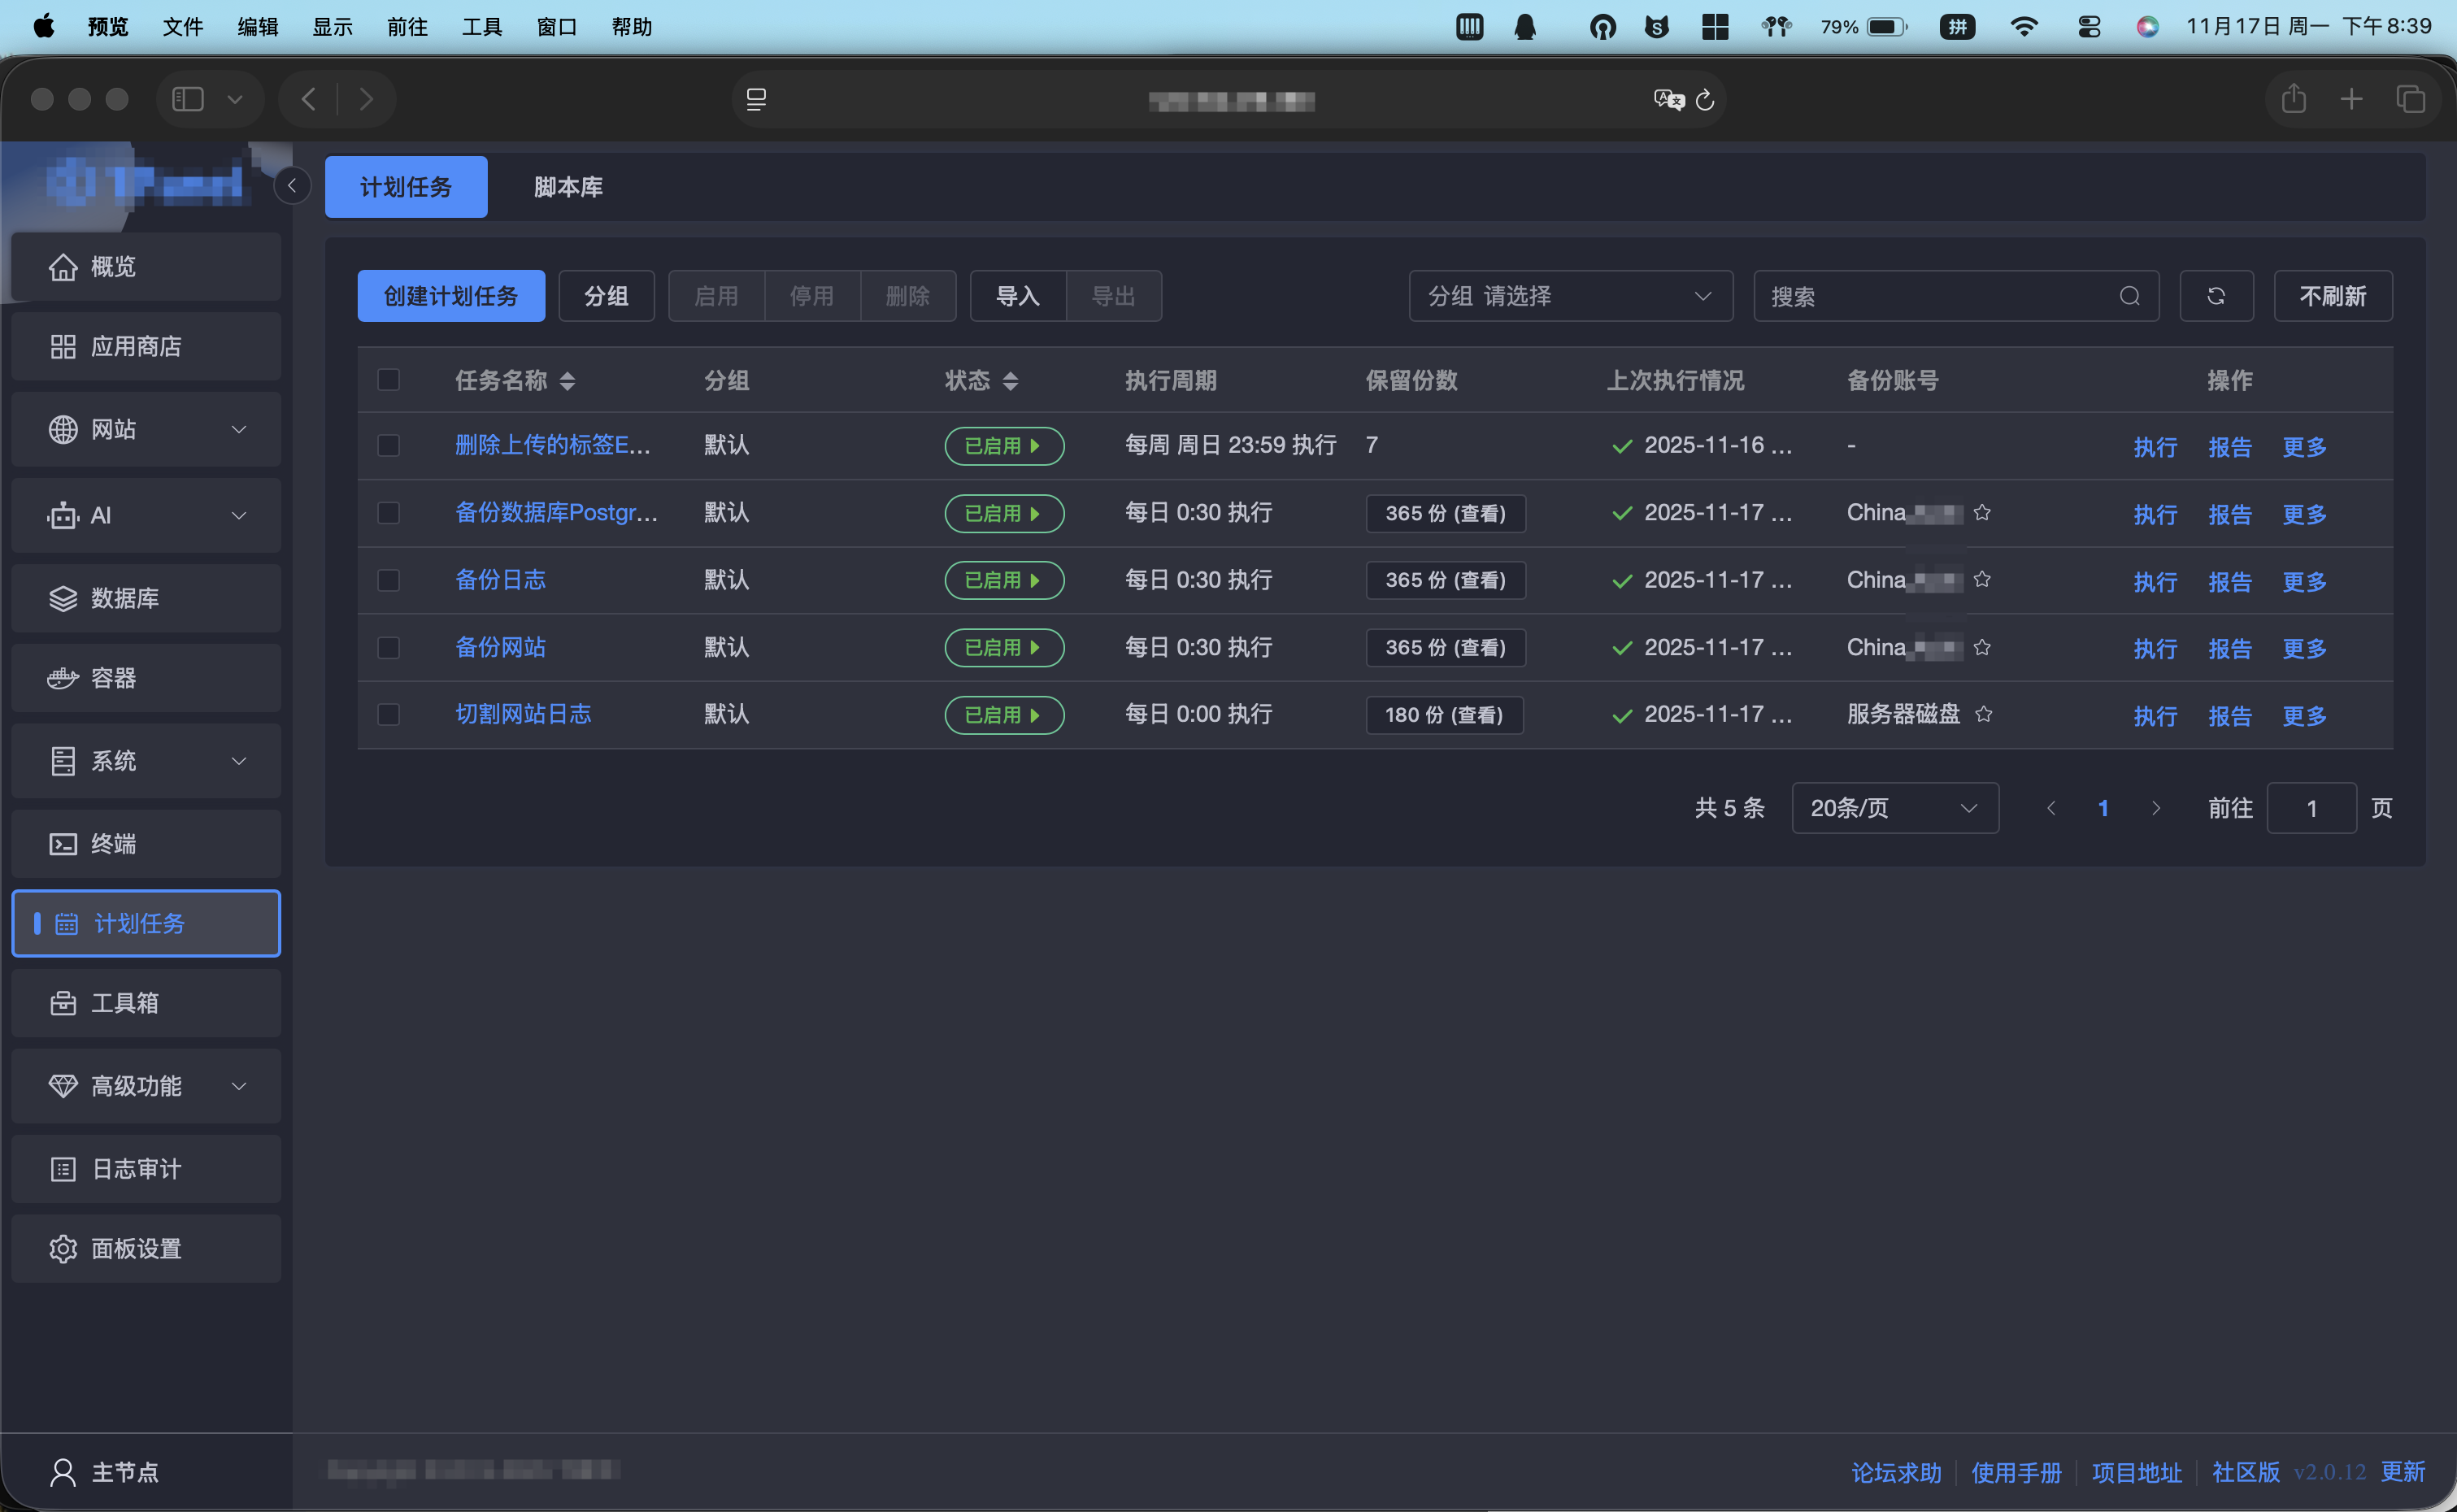The image size is (2457, 1512).
Task: Open the 终端 terminal icon
Action: (x=63, y=844)
